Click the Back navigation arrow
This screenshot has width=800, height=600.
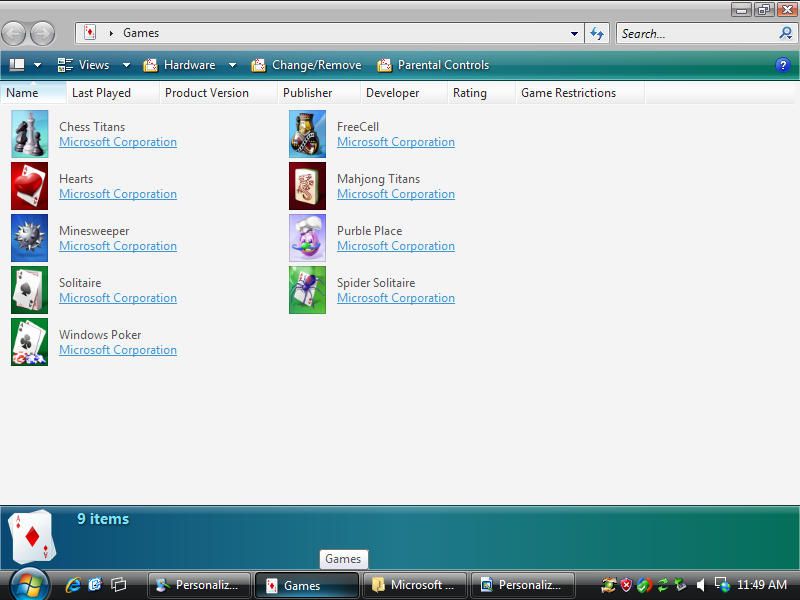tap(14, 34)
